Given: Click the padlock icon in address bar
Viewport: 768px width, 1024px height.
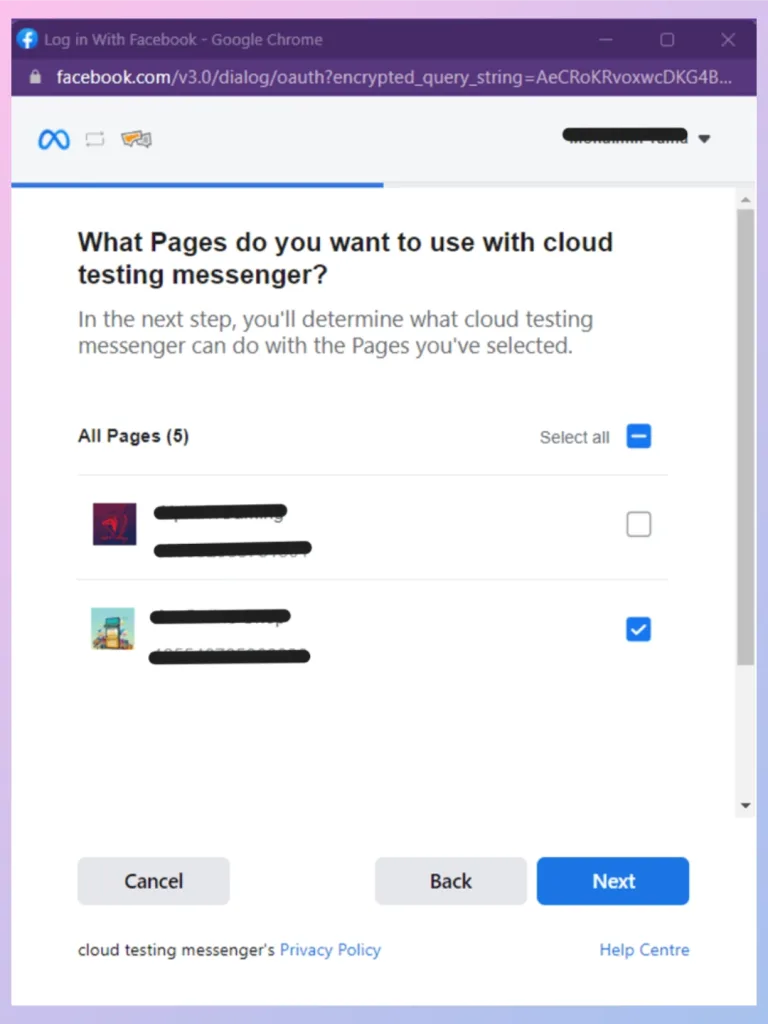Looking at the screenshot, I should click(36, 77).
